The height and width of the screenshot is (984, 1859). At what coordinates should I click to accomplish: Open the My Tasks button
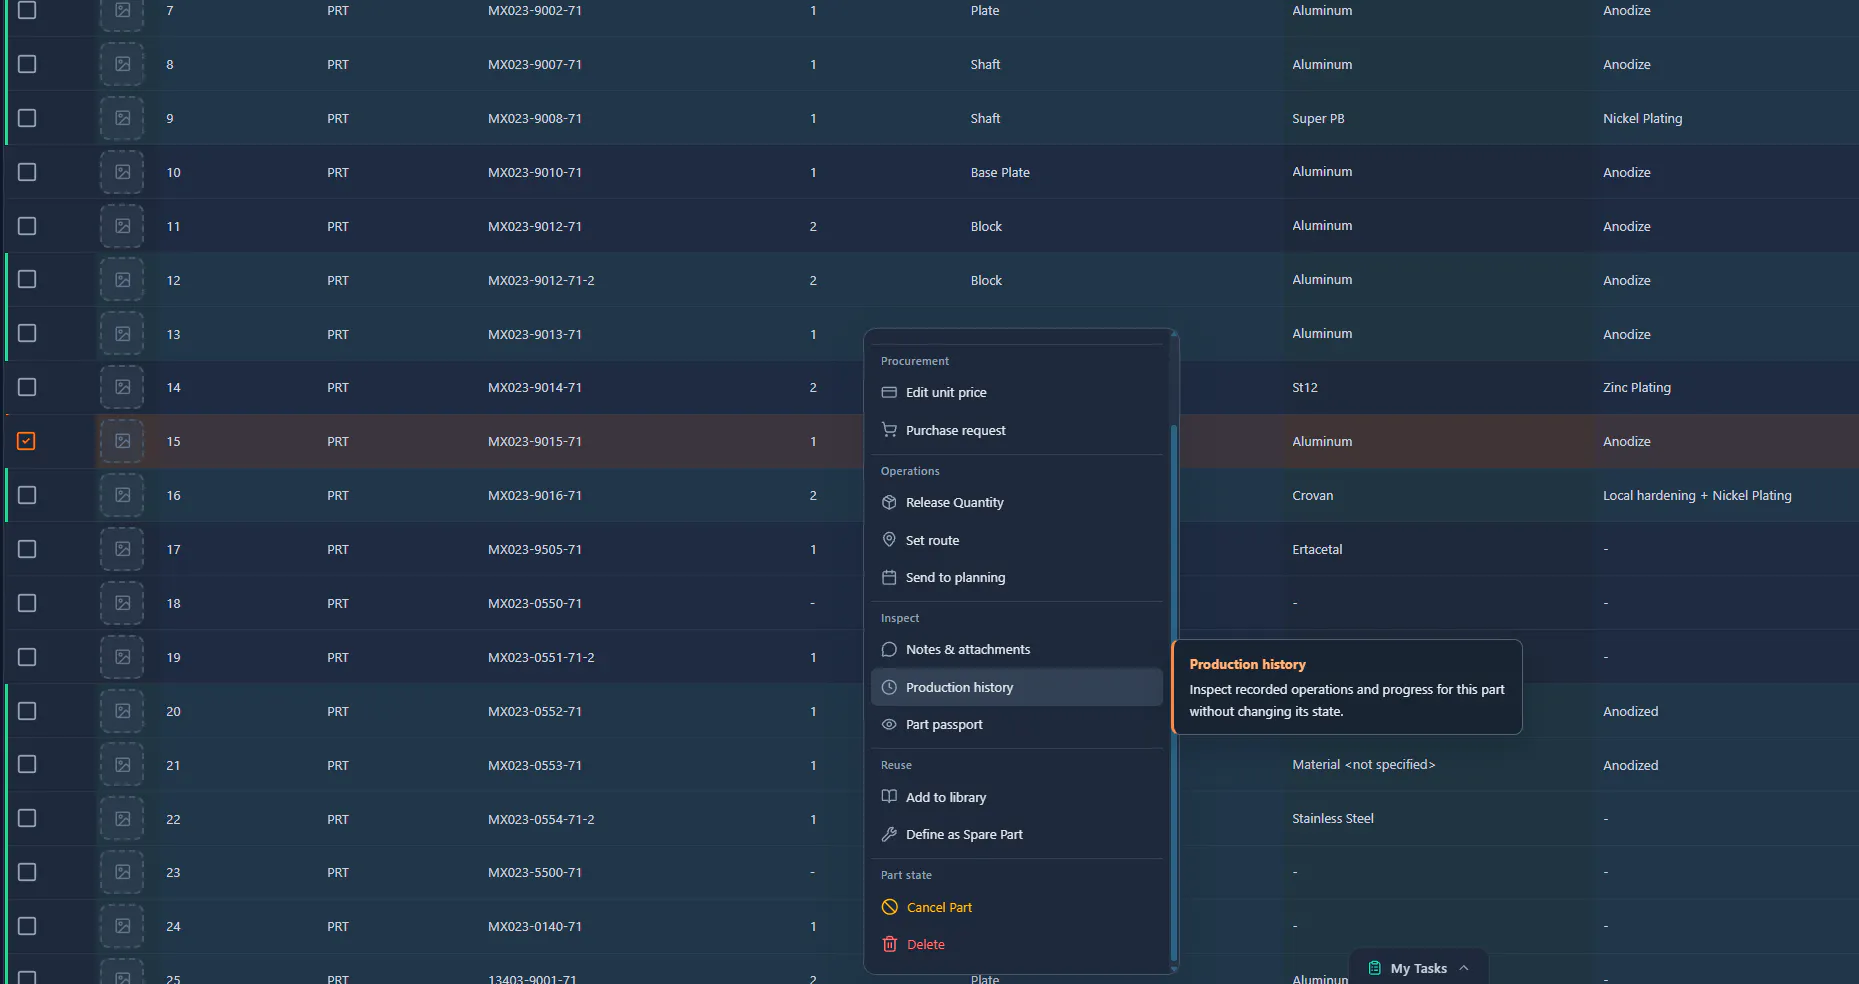pos(1418,968)
